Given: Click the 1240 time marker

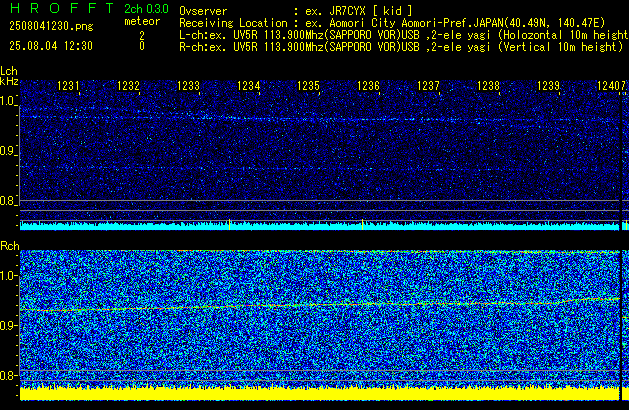Looking at the screenshot, I should point(608,86).
